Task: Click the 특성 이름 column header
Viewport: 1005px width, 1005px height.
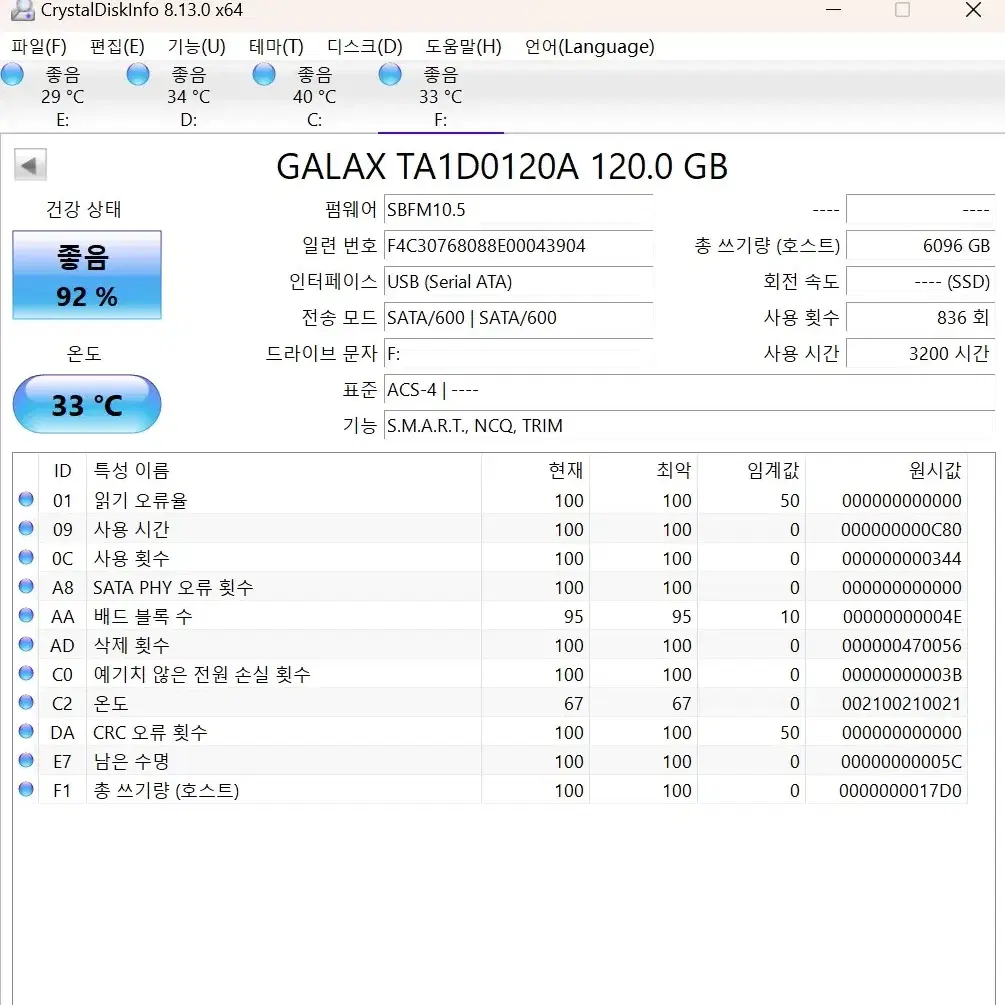Action: 284,470
